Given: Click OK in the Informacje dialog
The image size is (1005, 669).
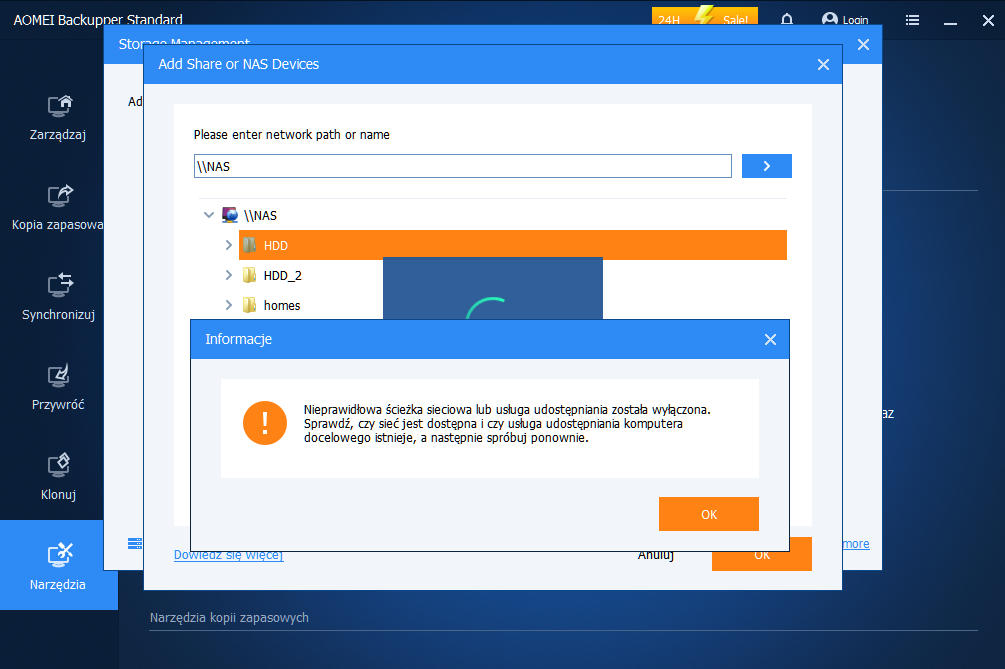Looking at the screenshot, I should tap(709, 514).
